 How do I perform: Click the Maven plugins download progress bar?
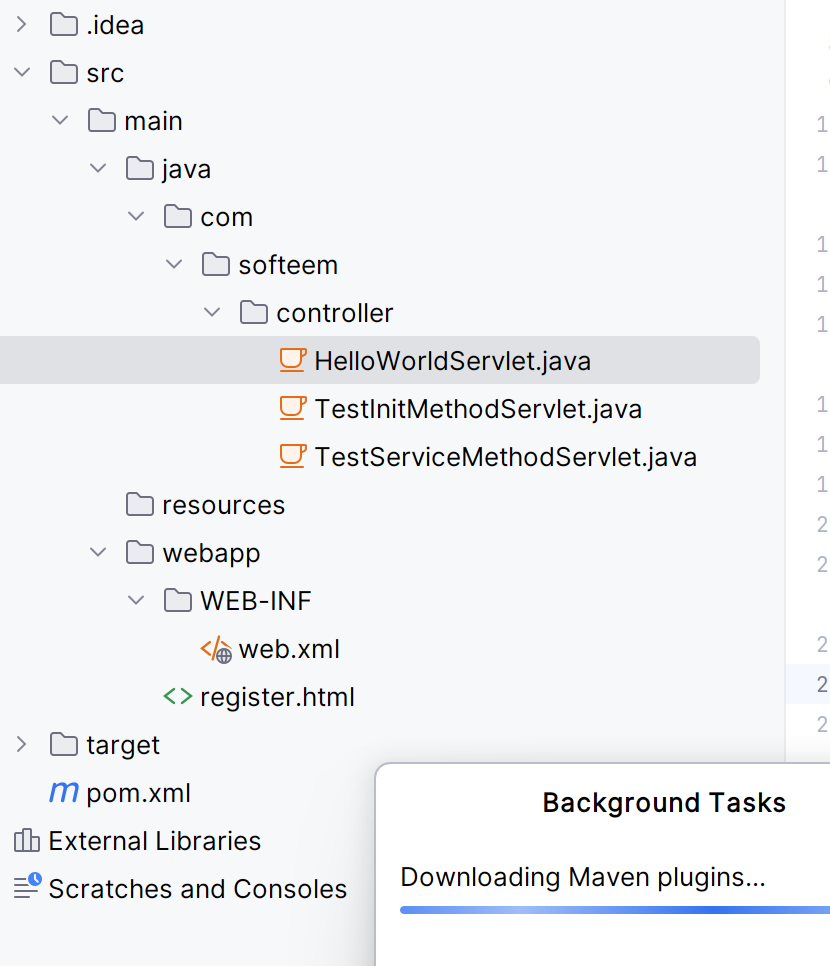click(614, 909)
